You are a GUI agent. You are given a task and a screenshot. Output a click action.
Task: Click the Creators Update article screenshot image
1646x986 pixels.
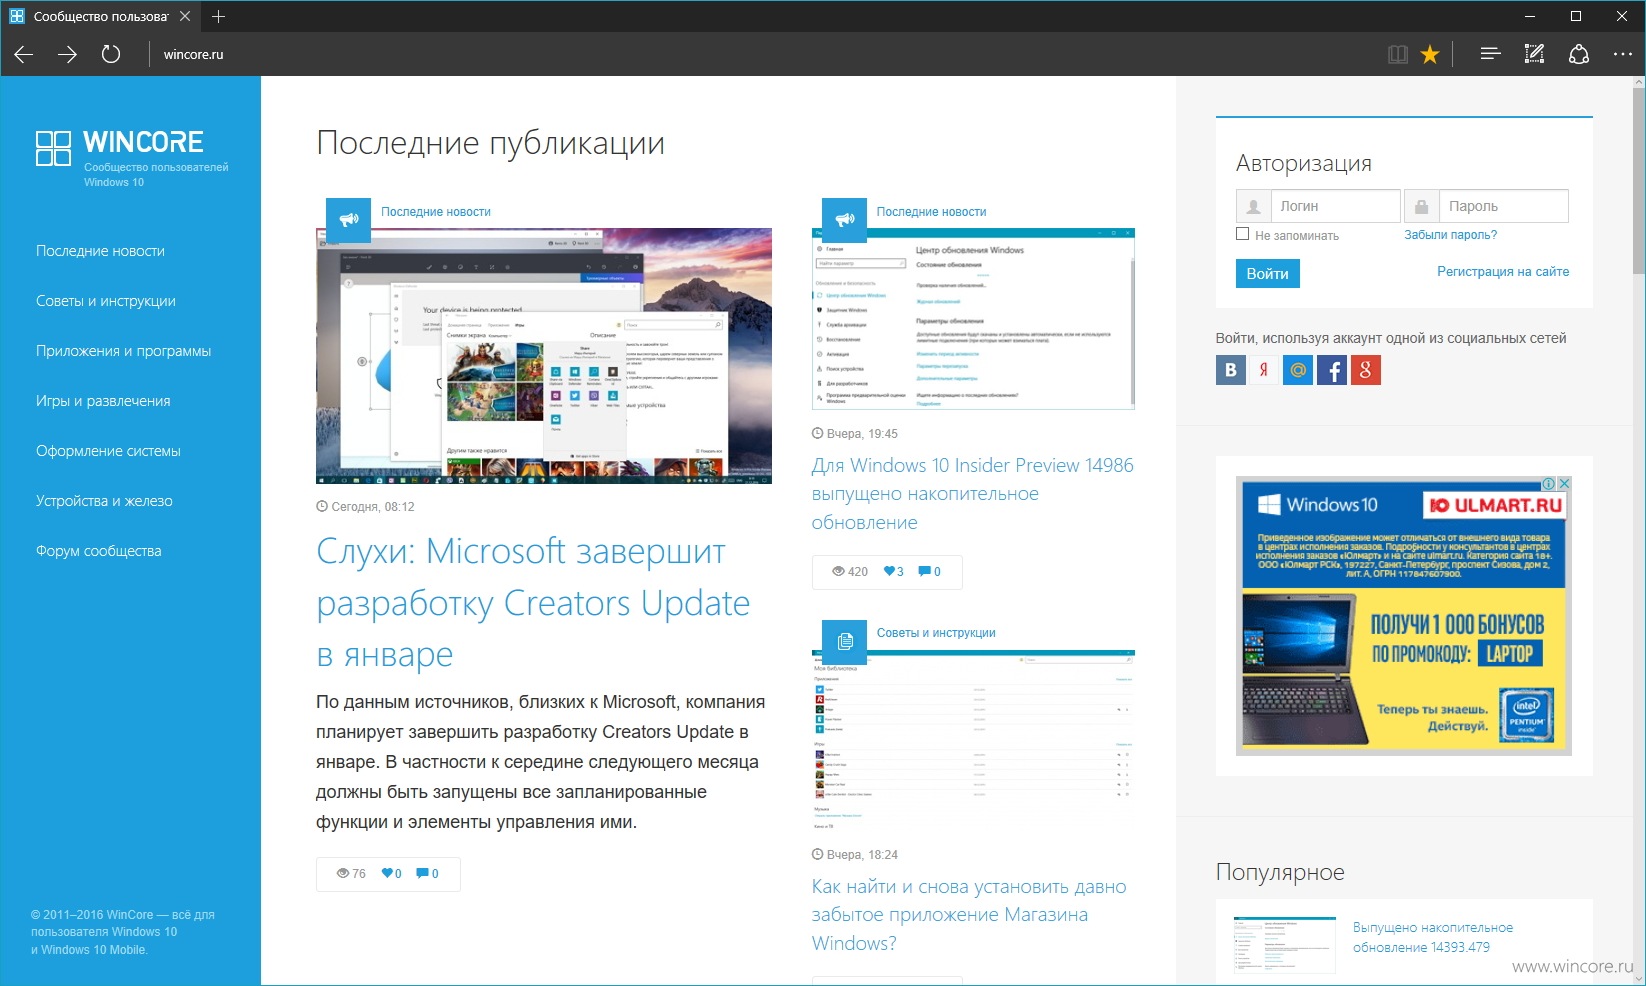click(x=544, y=356)
